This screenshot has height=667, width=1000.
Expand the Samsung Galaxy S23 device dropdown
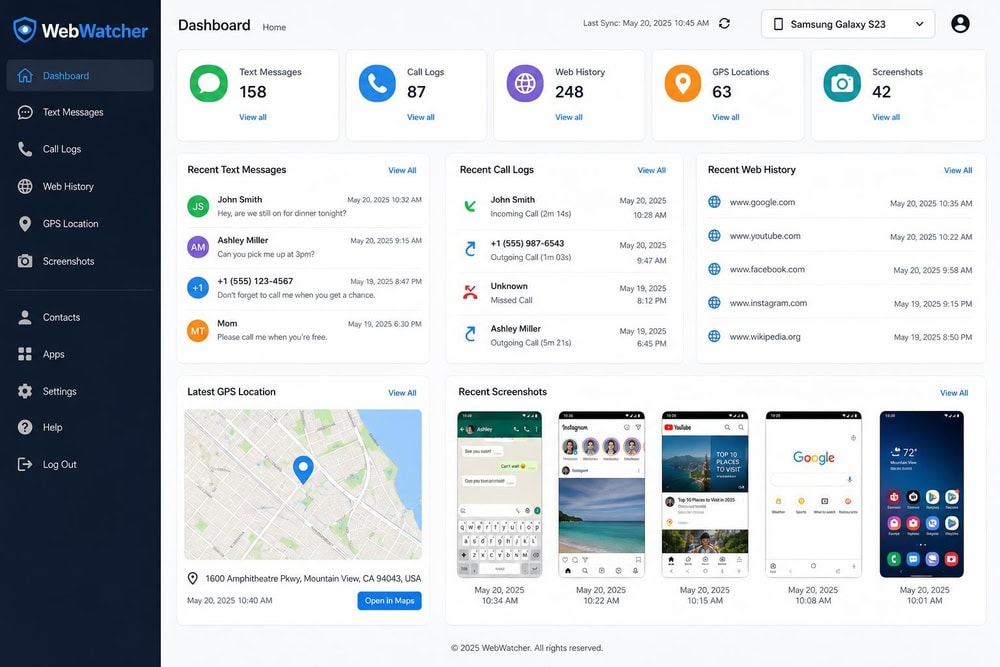click(848, 24)
